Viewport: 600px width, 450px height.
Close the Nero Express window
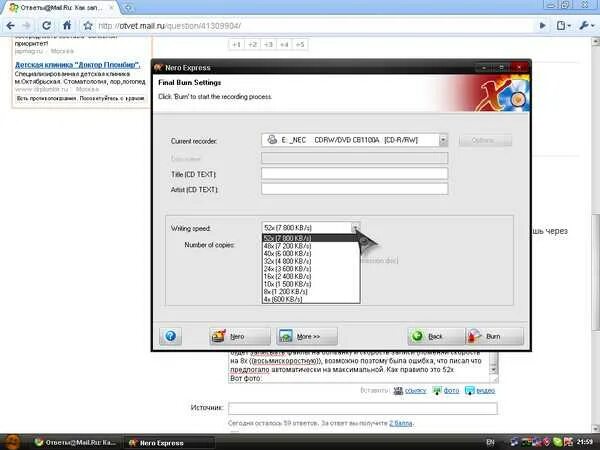[x=519, y=68]
